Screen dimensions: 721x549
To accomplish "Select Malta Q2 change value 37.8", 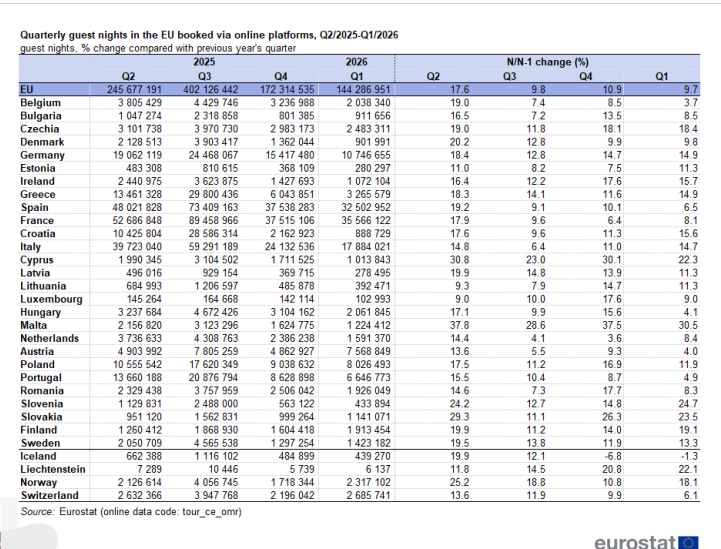I will click(x=459, y=326).
